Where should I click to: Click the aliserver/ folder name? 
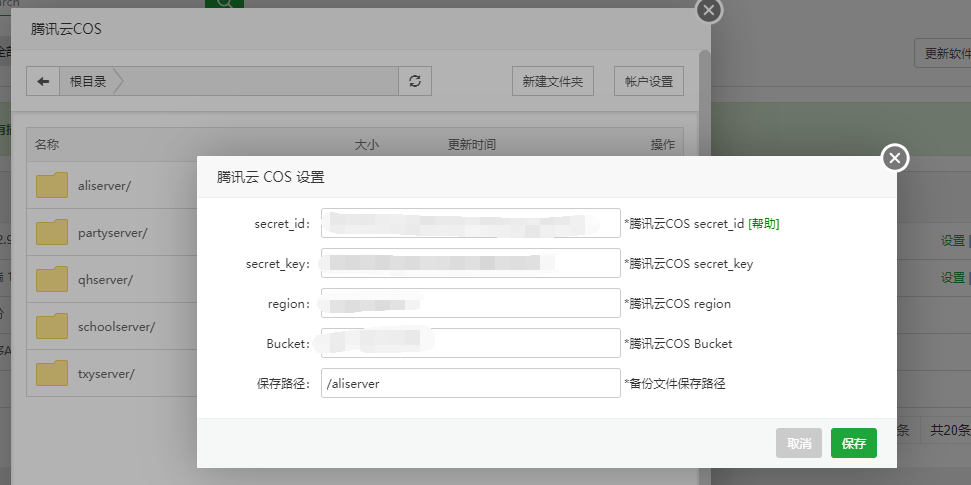104,185
